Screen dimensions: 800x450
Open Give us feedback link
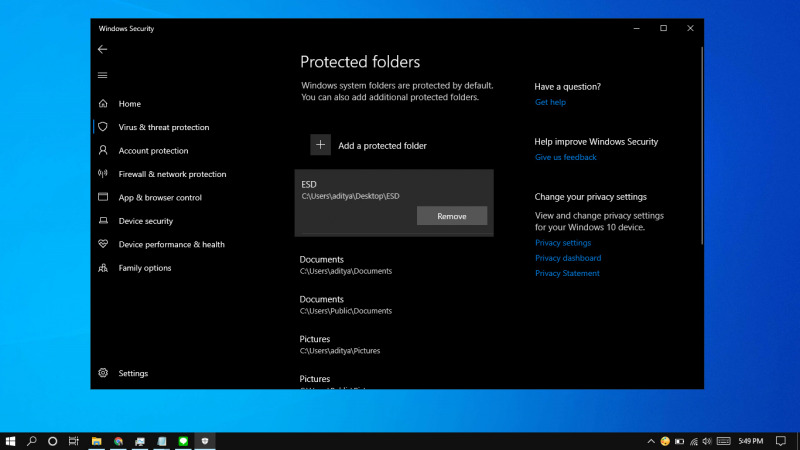coord(565,157)
